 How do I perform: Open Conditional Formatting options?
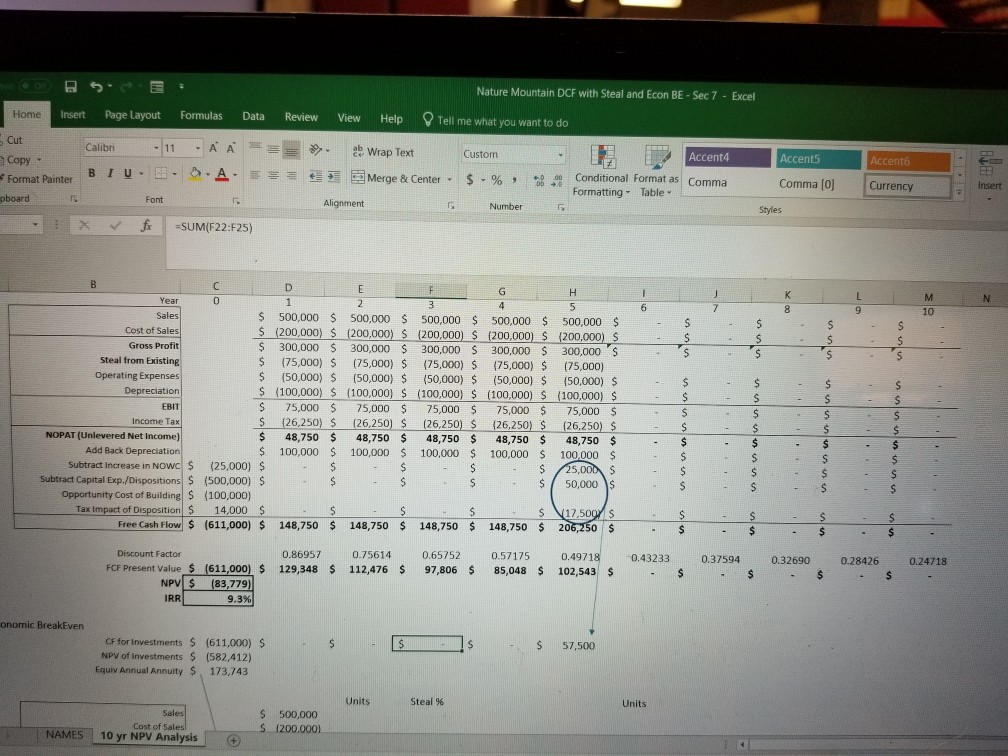point(604,170)
